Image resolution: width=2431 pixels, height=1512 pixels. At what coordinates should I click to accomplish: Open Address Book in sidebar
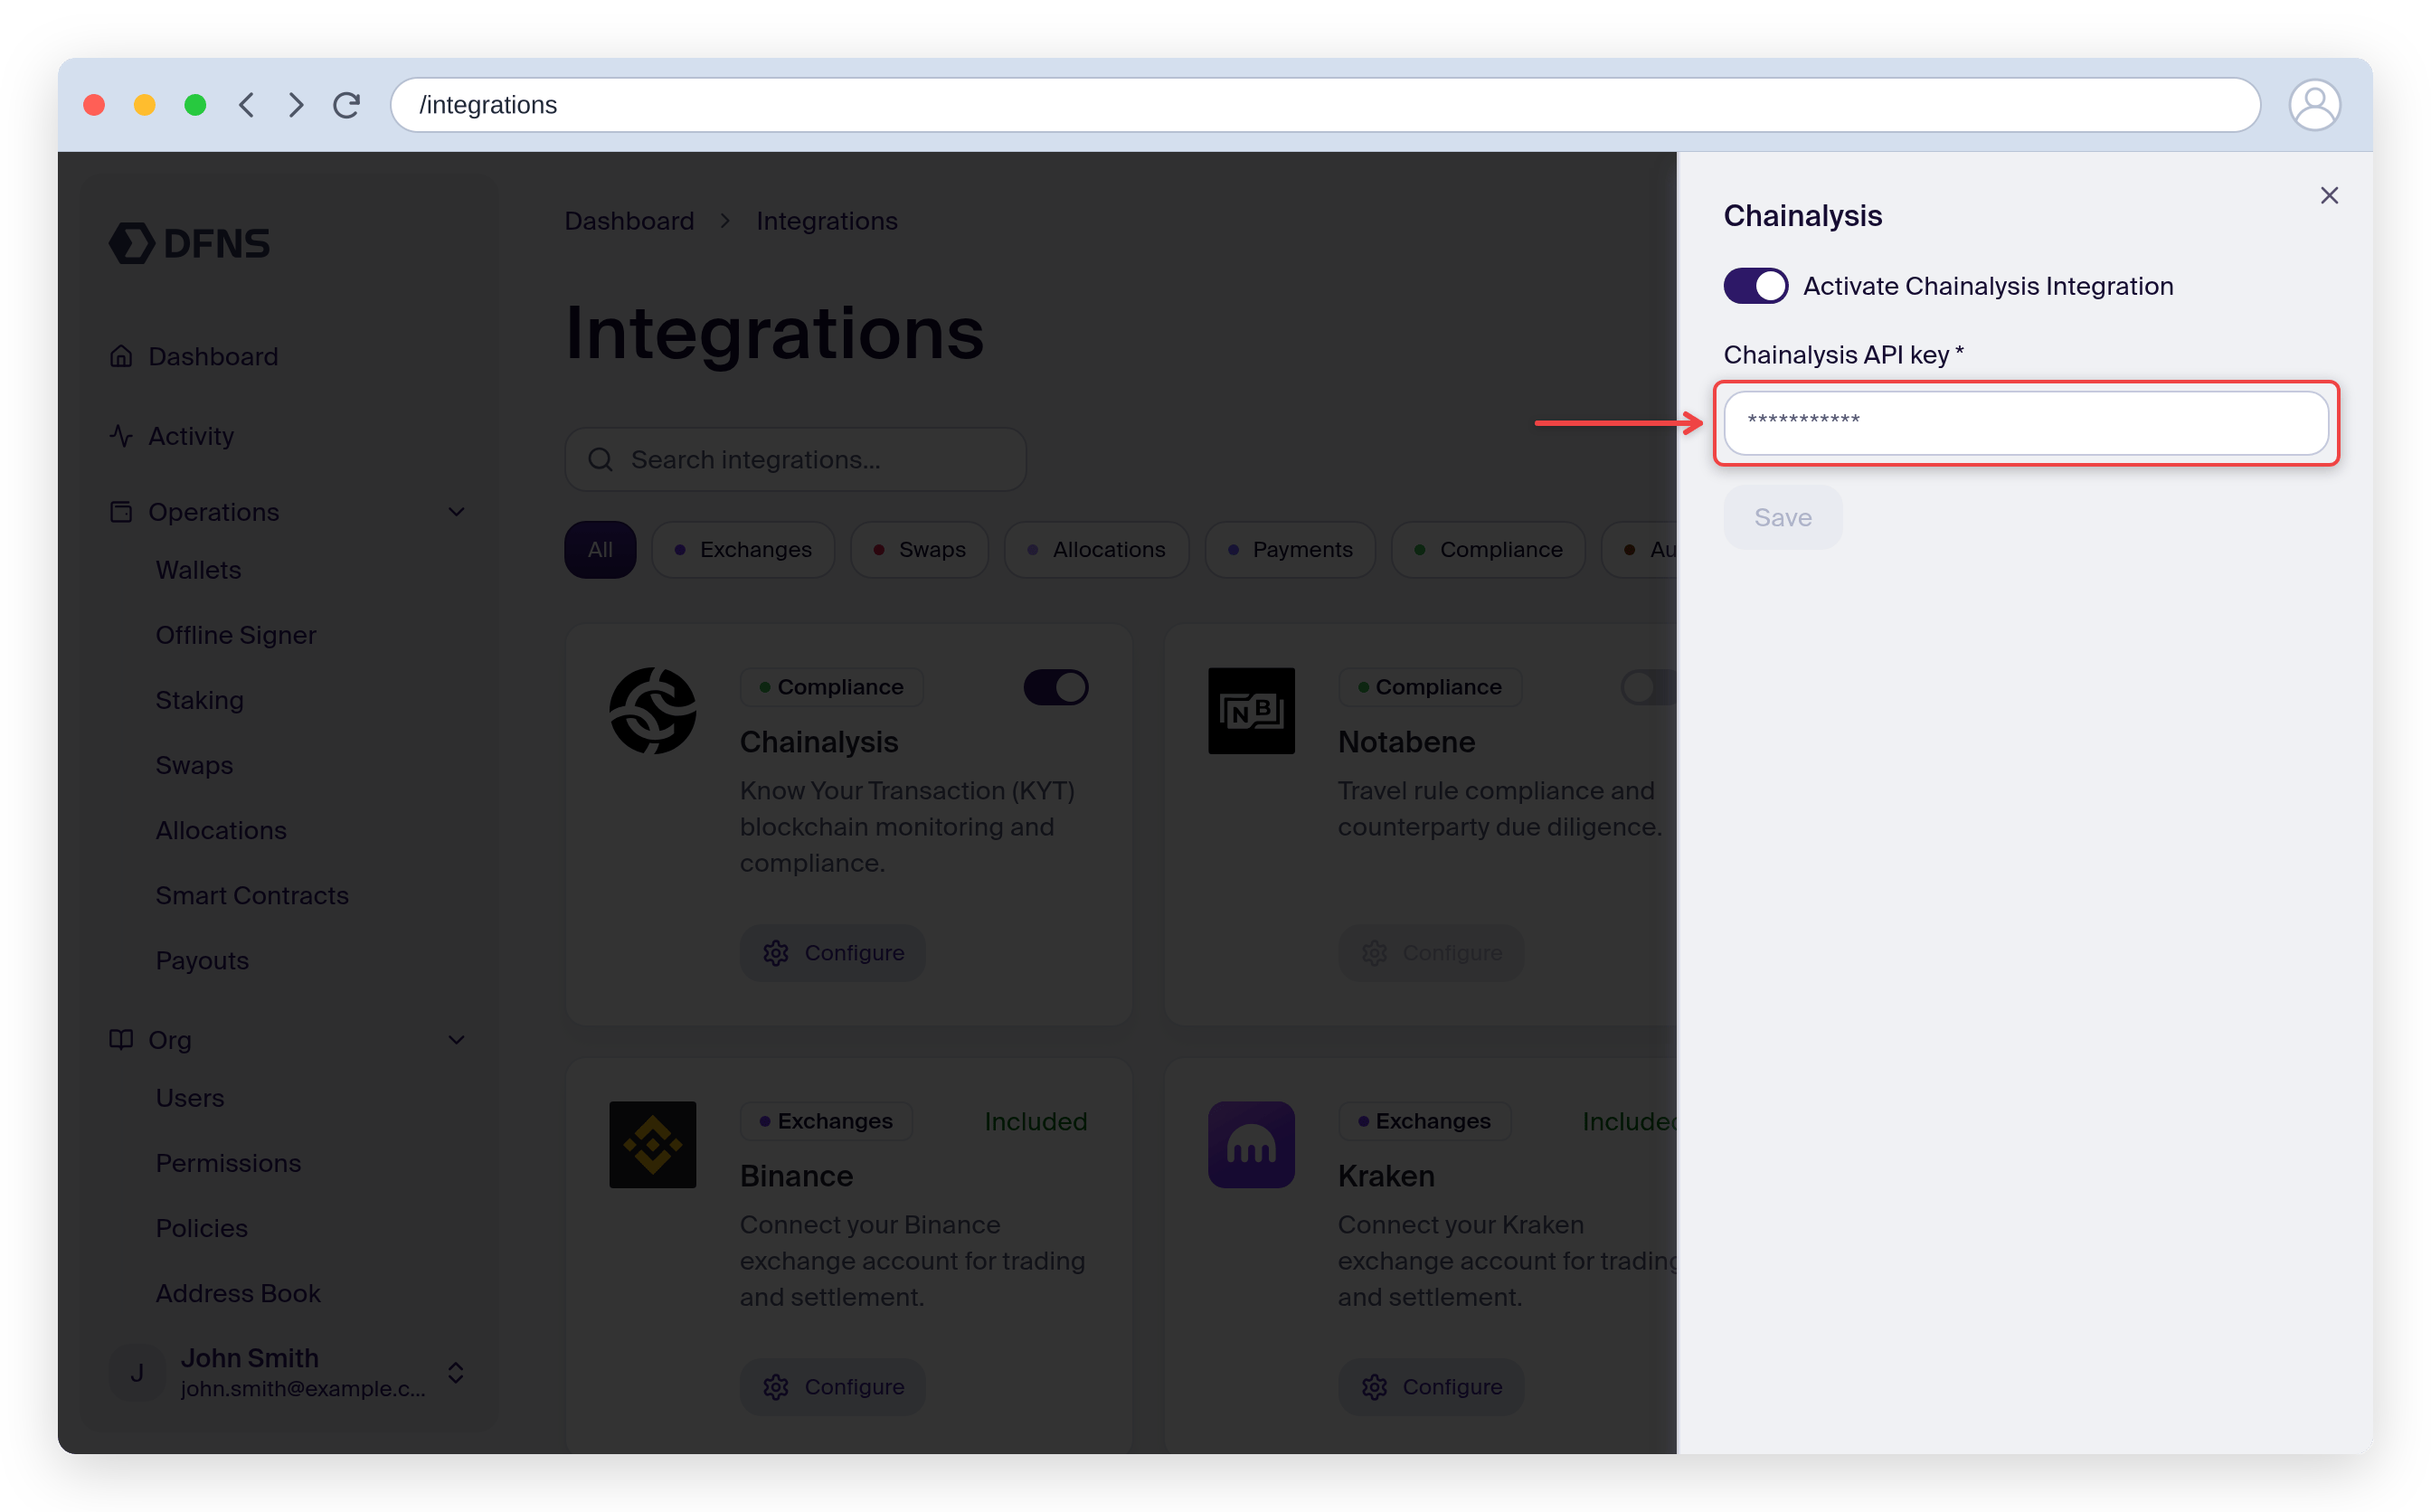pyautogui.click(x=238, y=1293)
